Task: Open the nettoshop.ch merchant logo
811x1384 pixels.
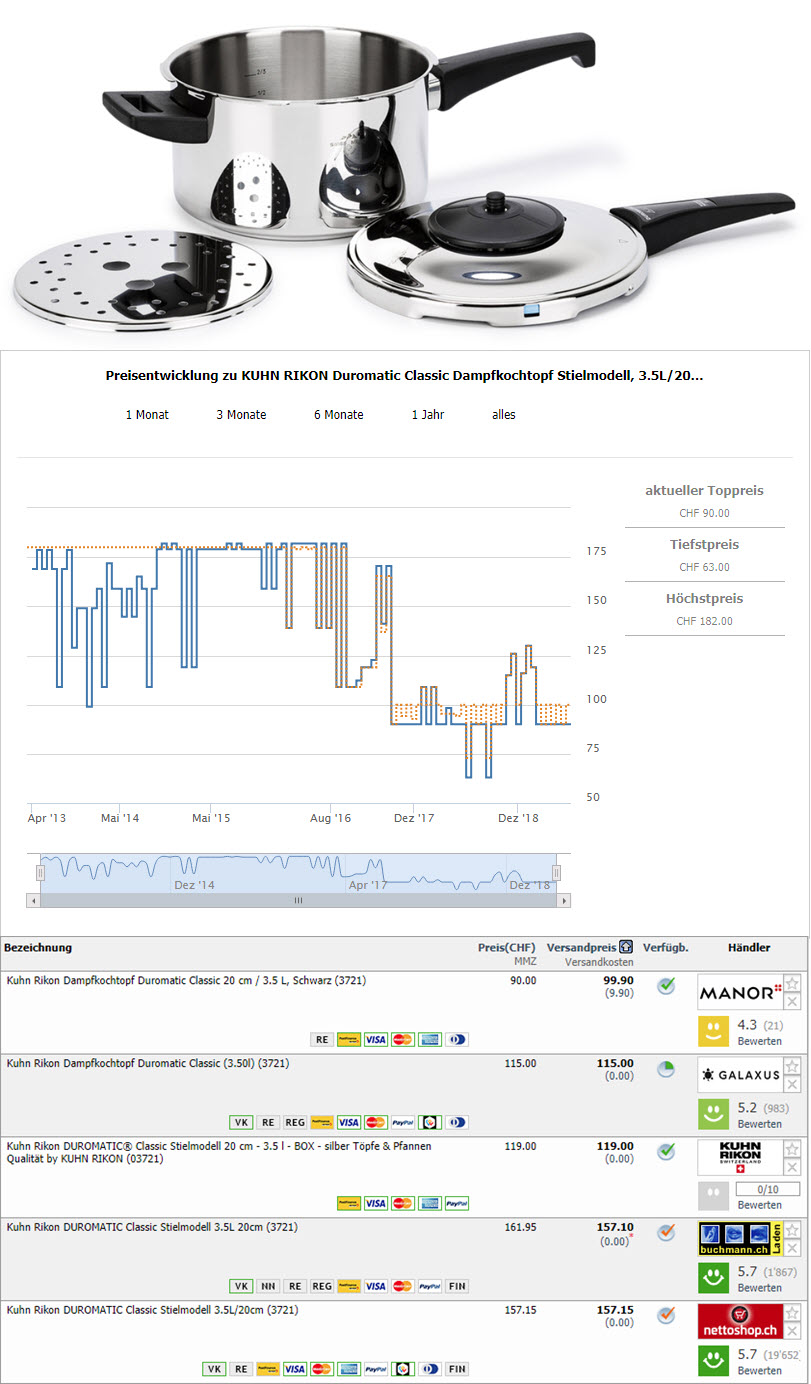Action: pyautogui.click(x=739, y=1322)
